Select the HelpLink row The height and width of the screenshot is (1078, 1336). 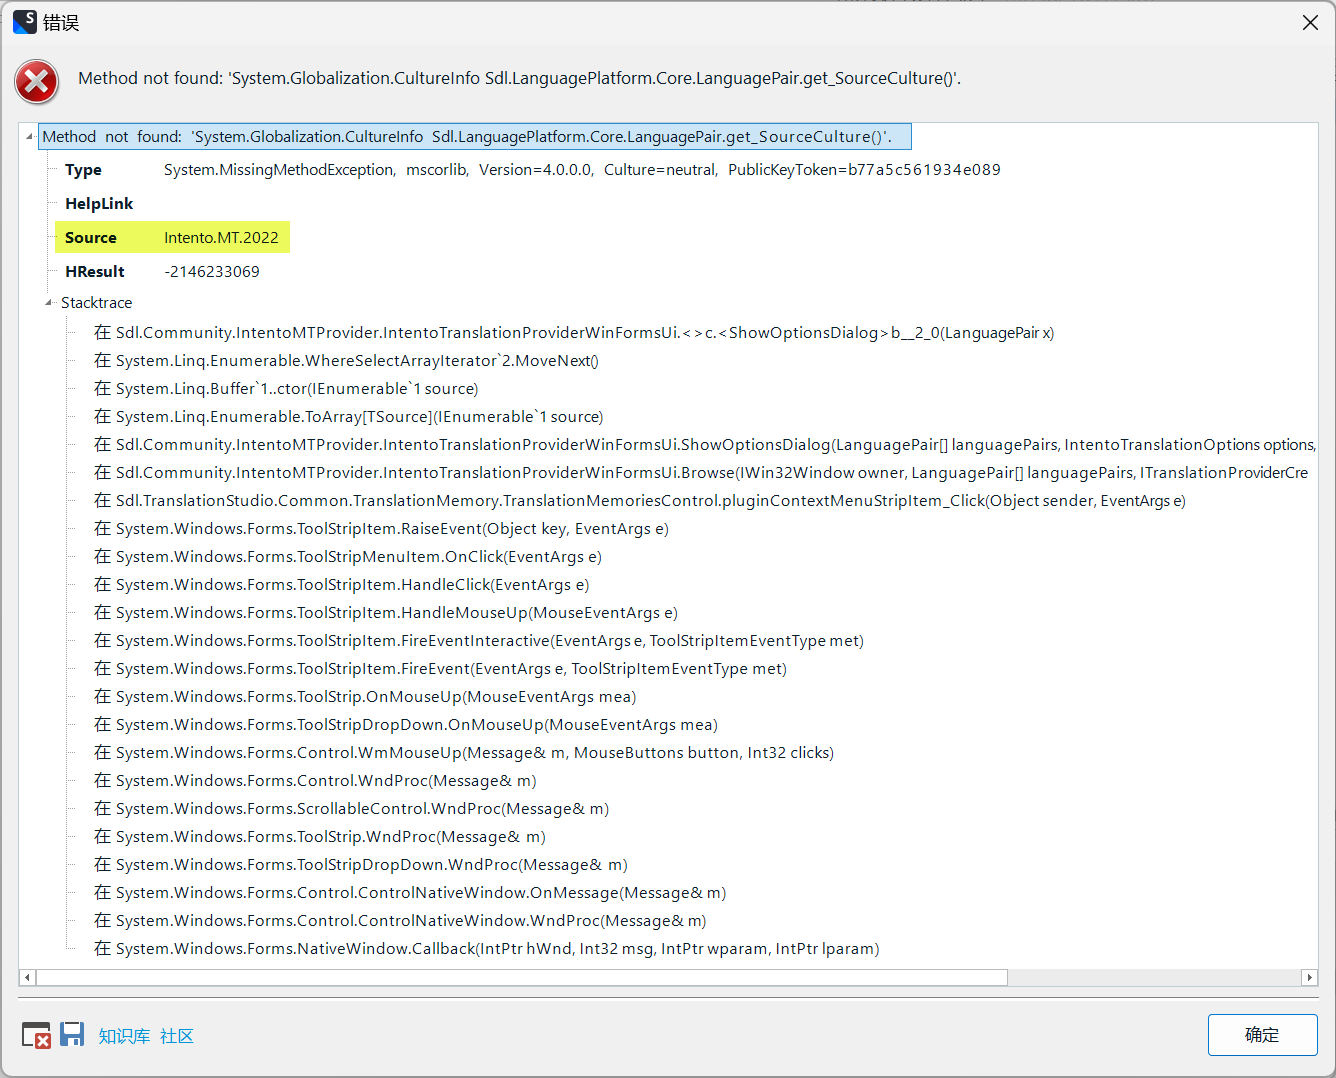(x=99, y=204)
